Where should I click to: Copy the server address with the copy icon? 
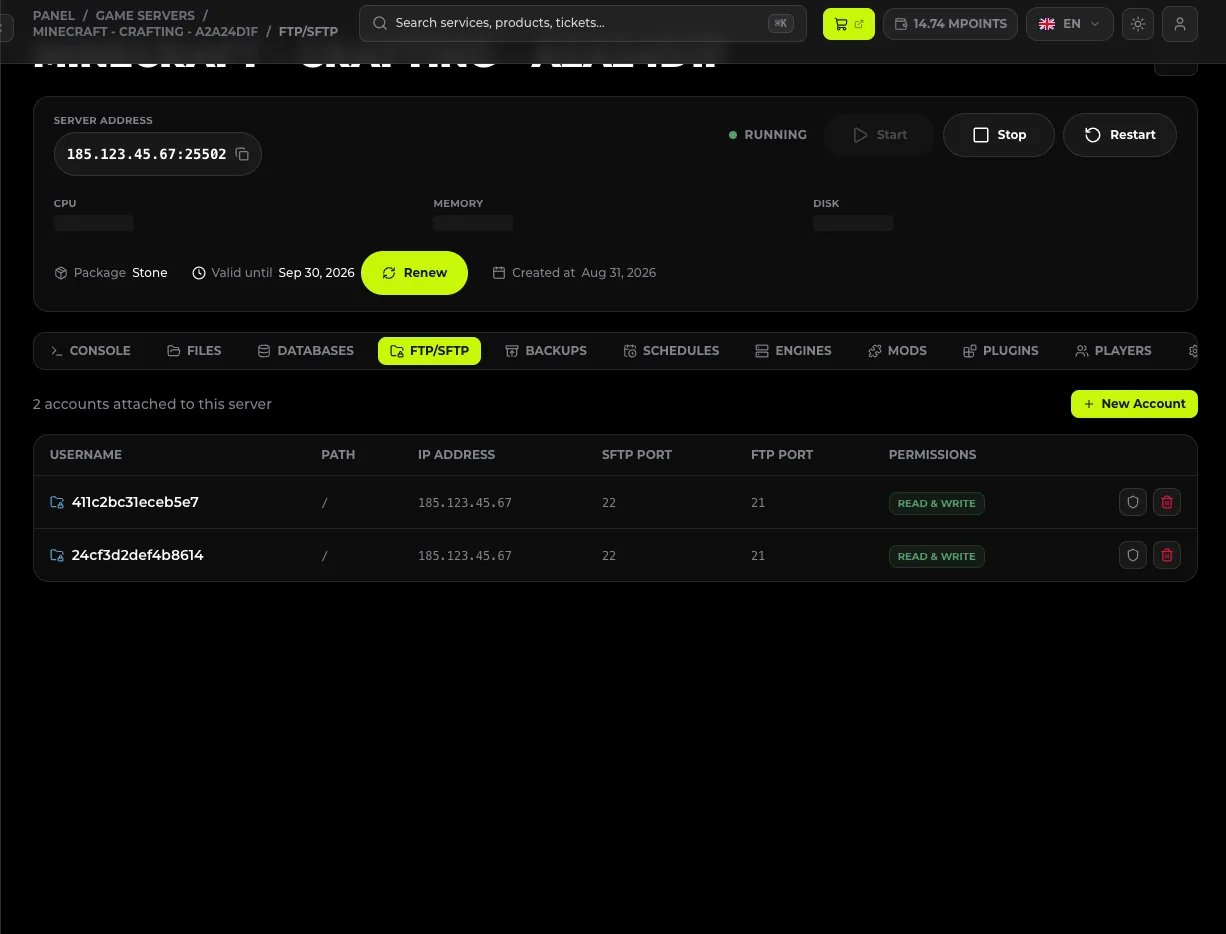(x=242, y=154)
